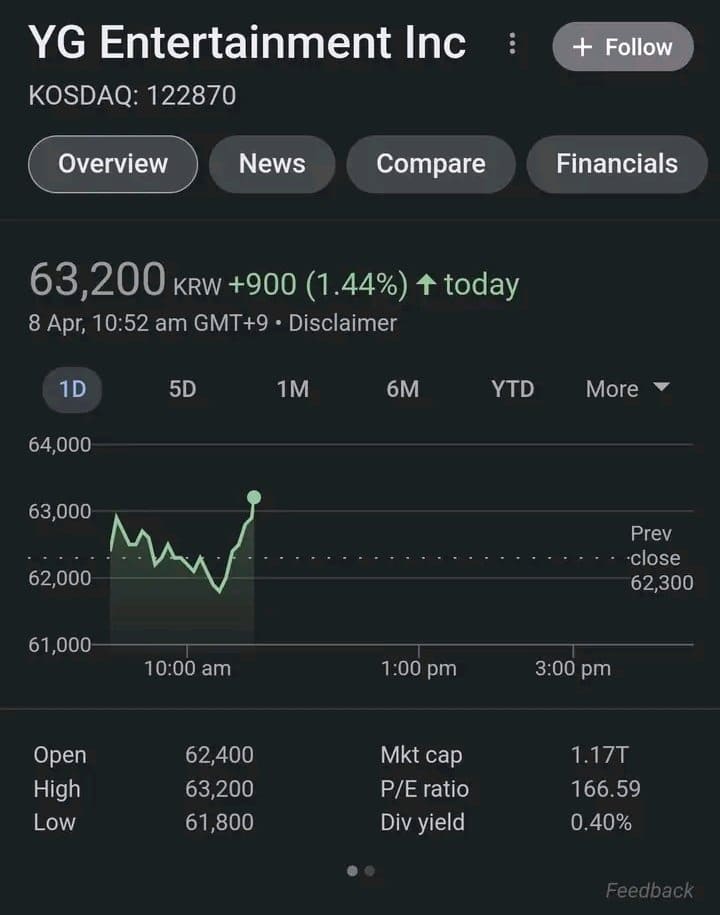Switch chart to 5D range
The width and height of the screenshot is (720, 915).
pyautogui.click(x=182, y=389)
